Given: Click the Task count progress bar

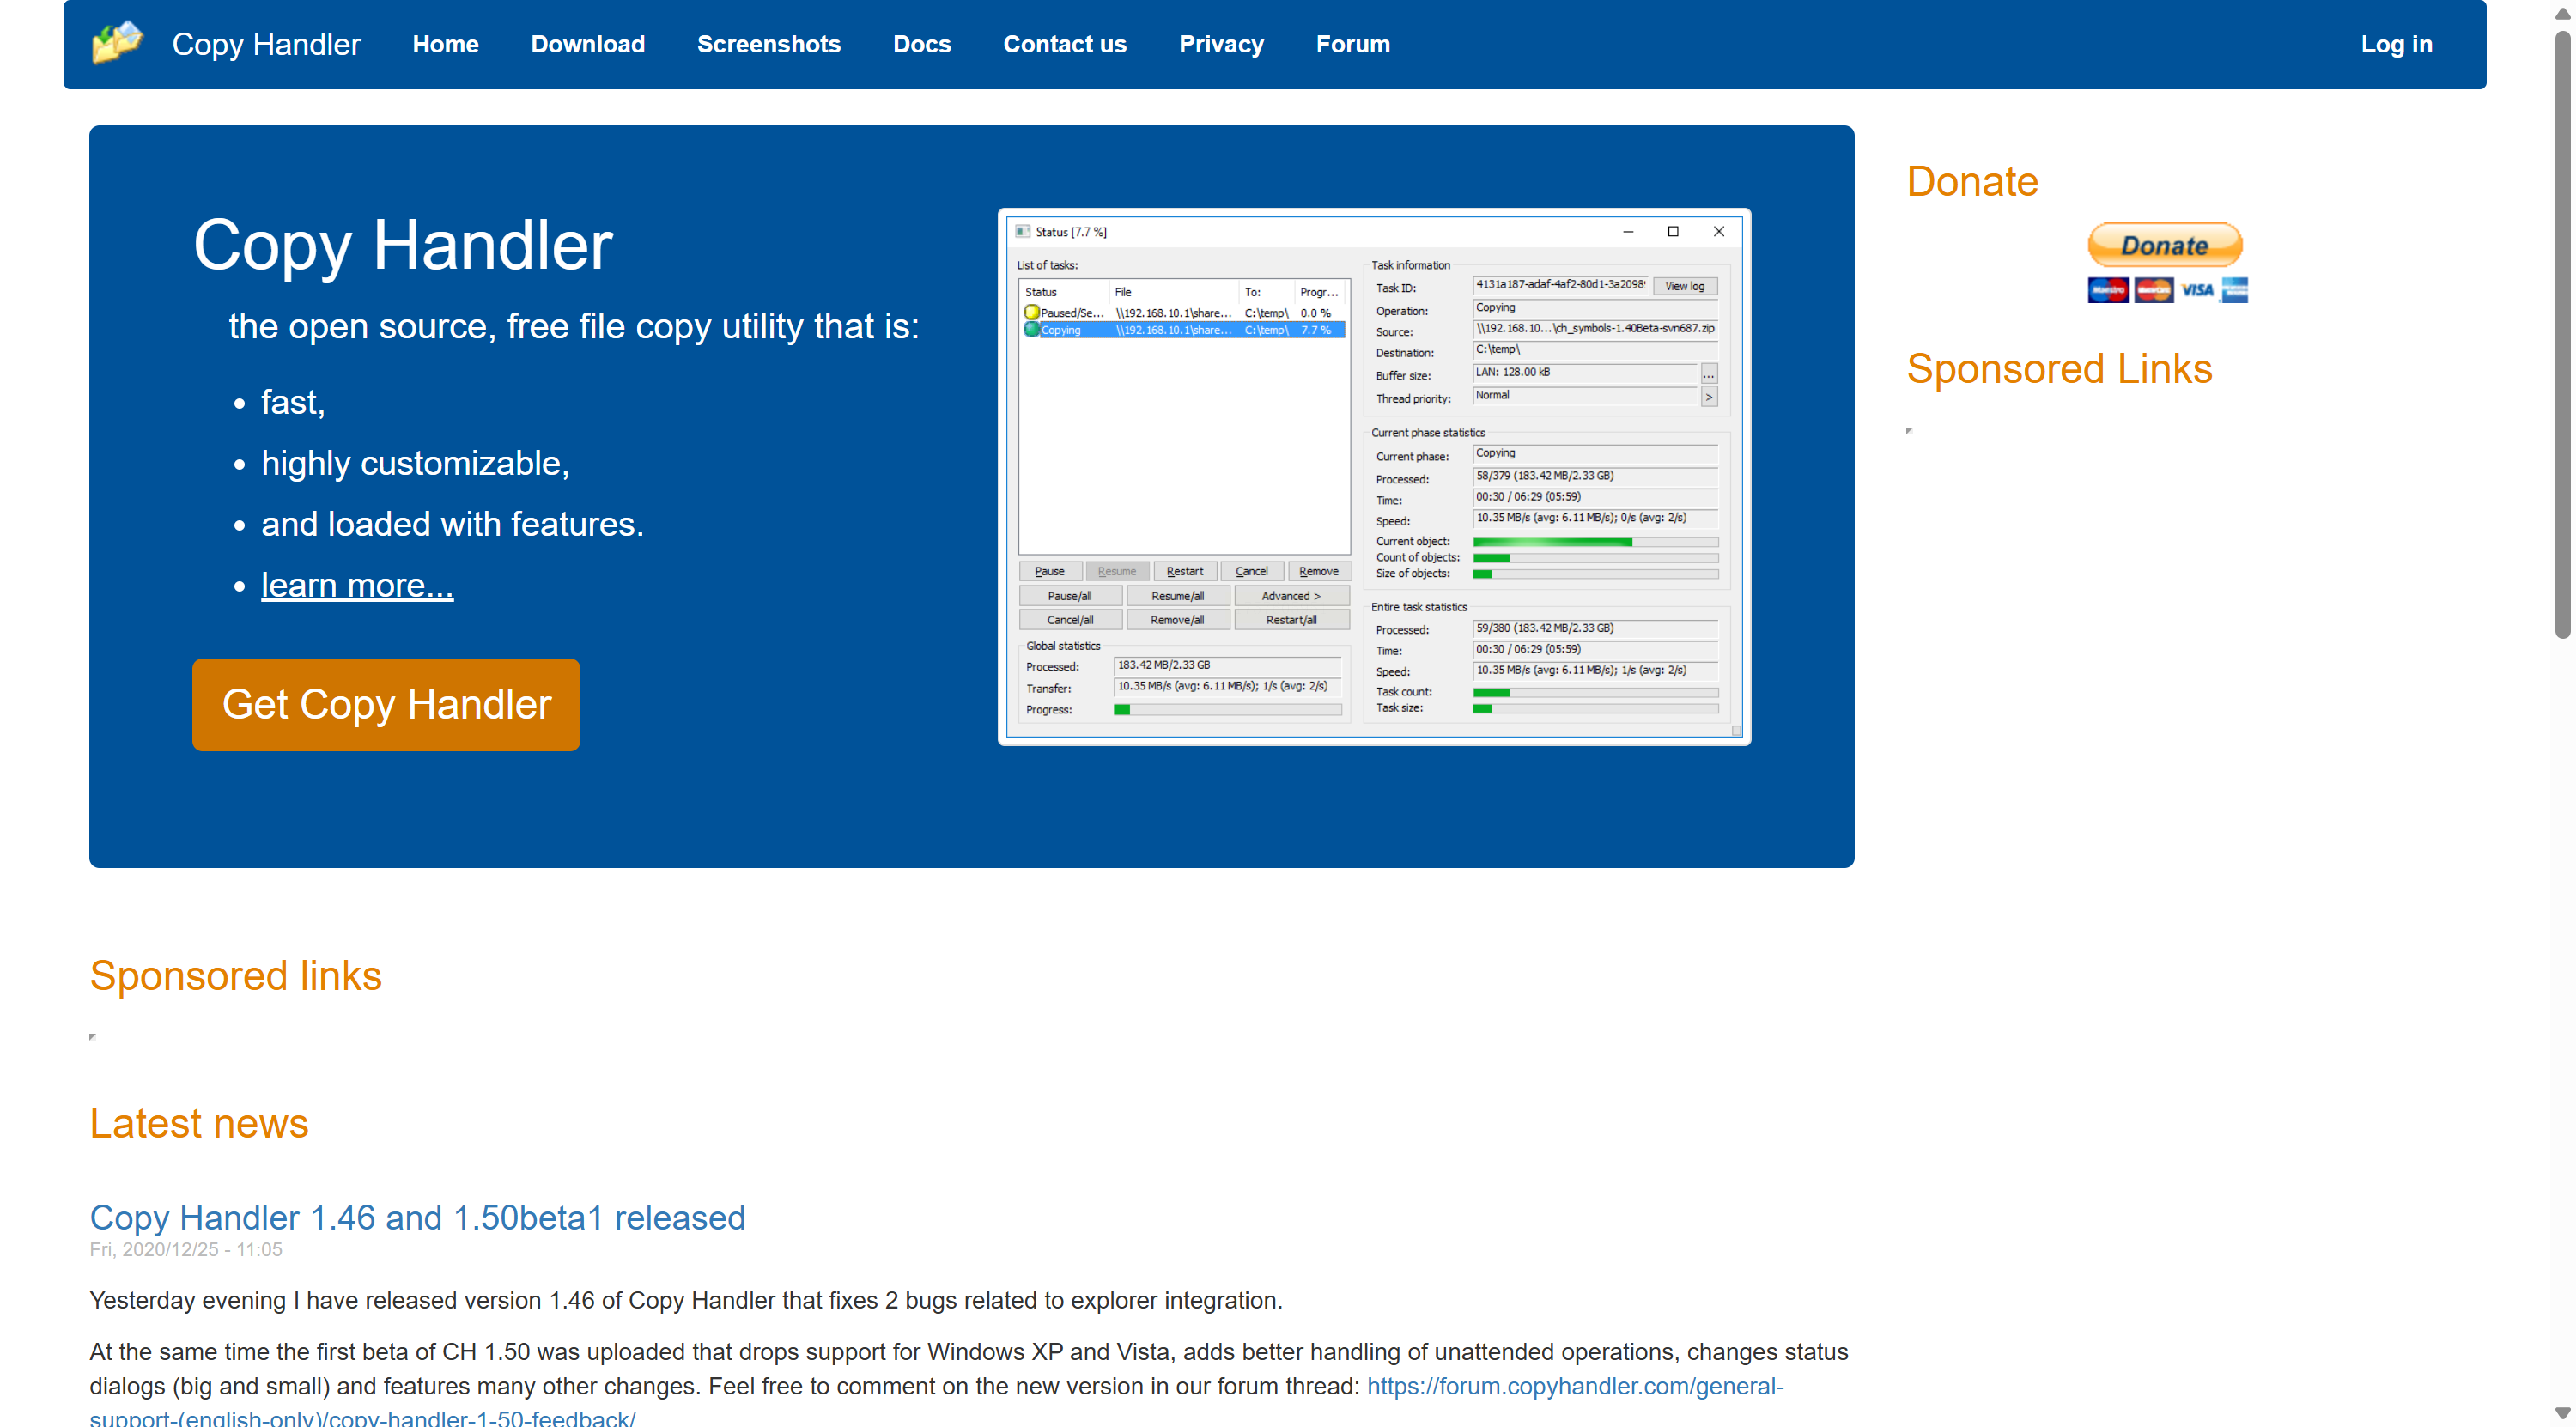Looking at the screenshot, I should (x=1596, y=692).
